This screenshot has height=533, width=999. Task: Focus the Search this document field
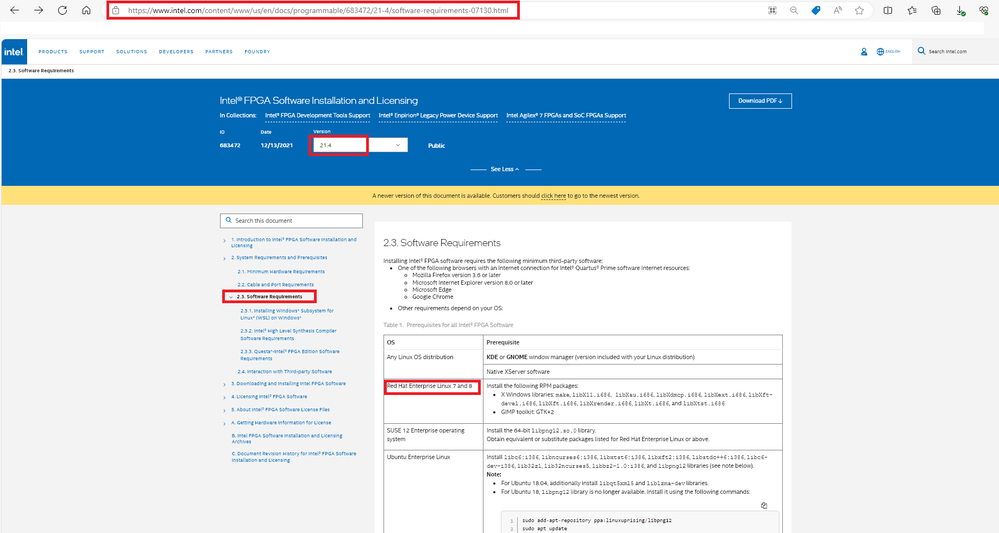pyautogui.click(x=291, y=220)
